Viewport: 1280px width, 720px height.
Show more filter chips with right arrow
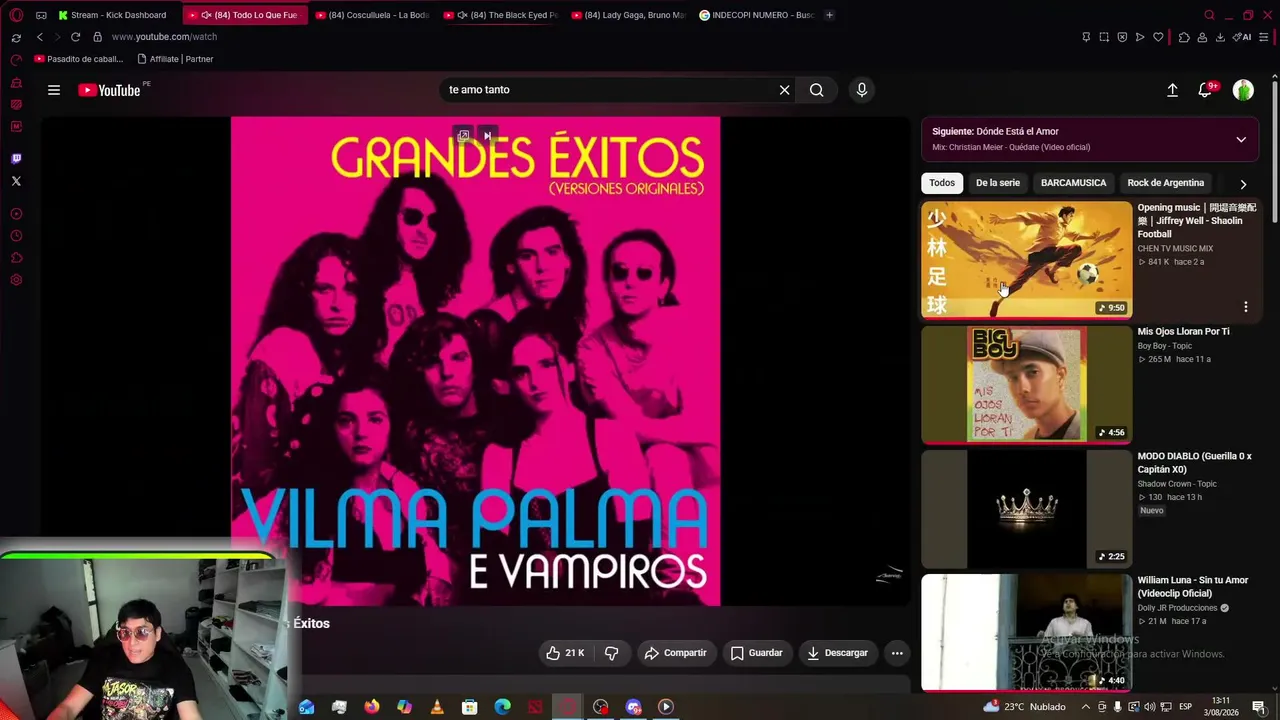point(1243,184)
